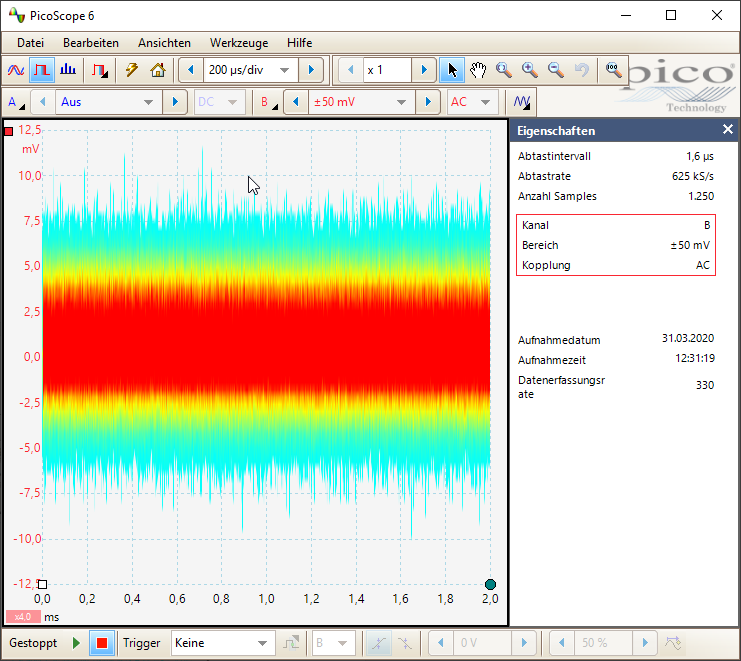Open persistence options icon

click(99, 70)
